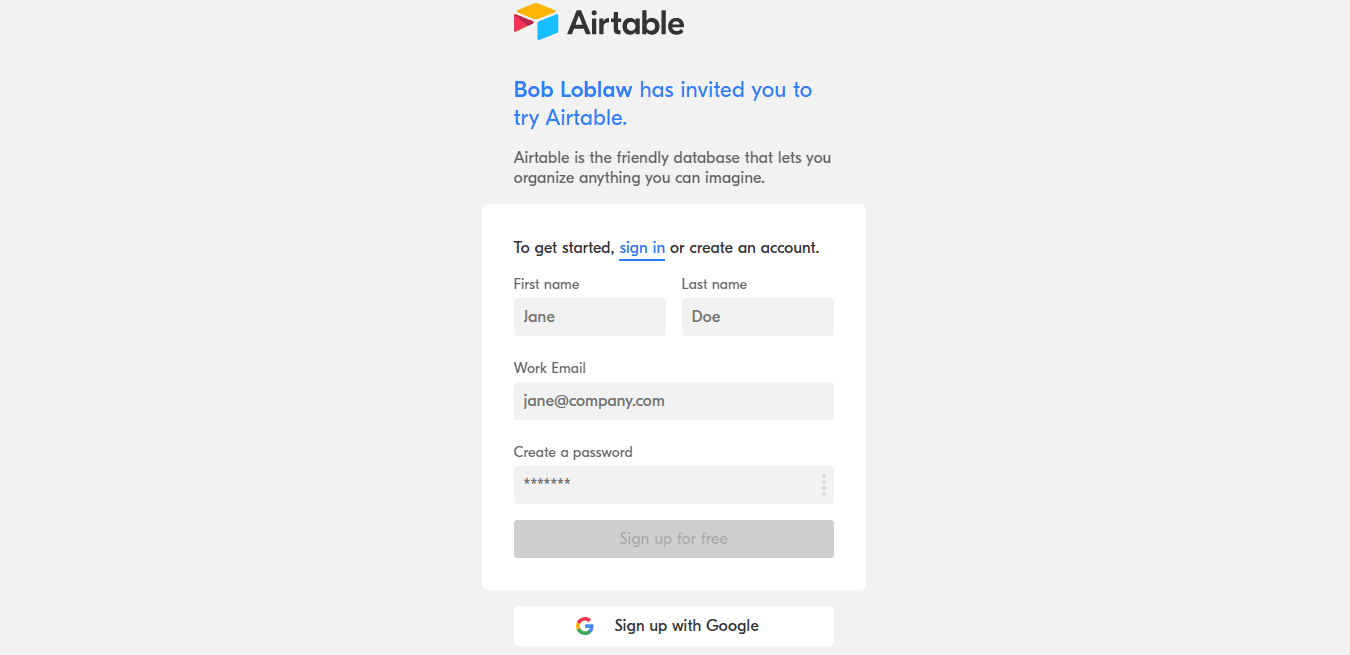Focus the First name input field
1350x655 pixels.
589,317
